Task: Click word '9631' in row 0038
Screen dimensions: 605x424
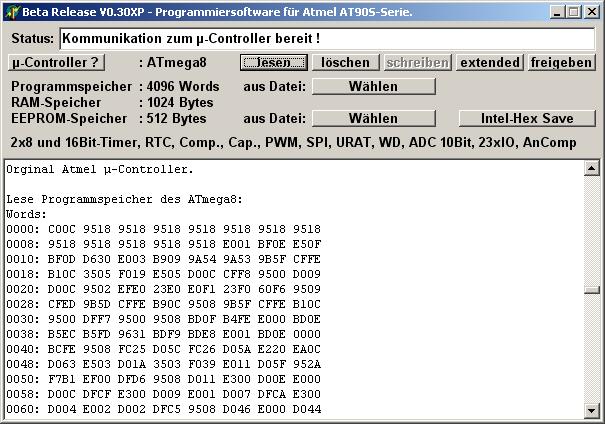Action: coord(132,334)
